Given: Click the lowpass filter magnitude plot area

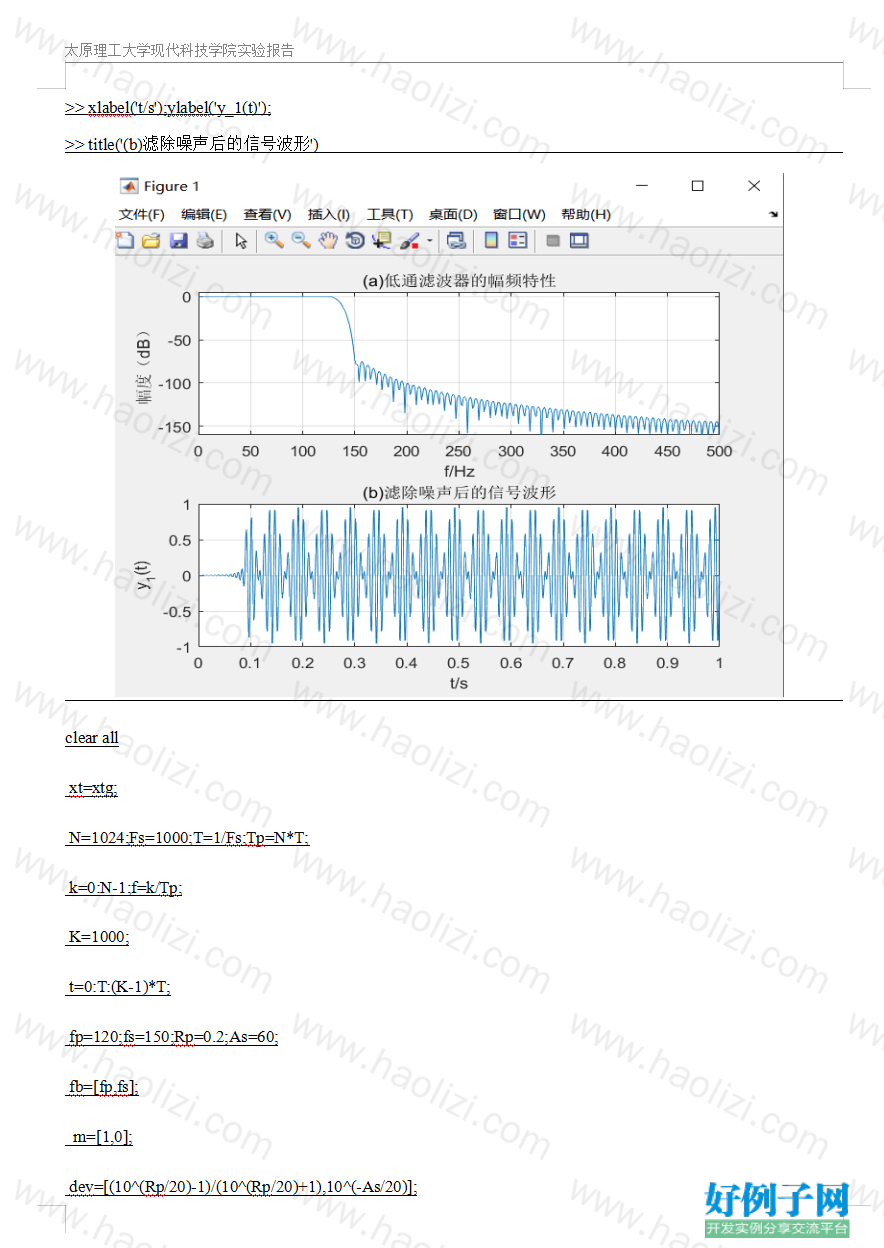Looking at the screenshot, I should [458, 364].
